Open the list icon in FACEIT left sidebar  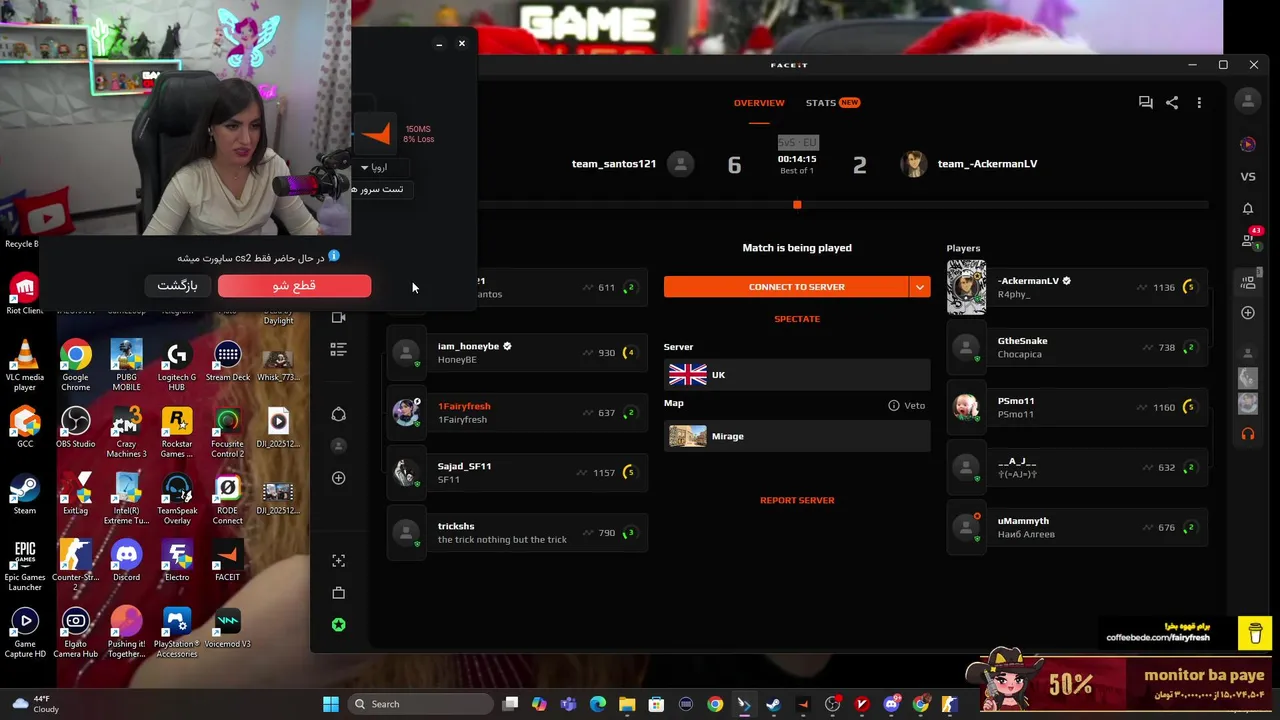point(338,349)
